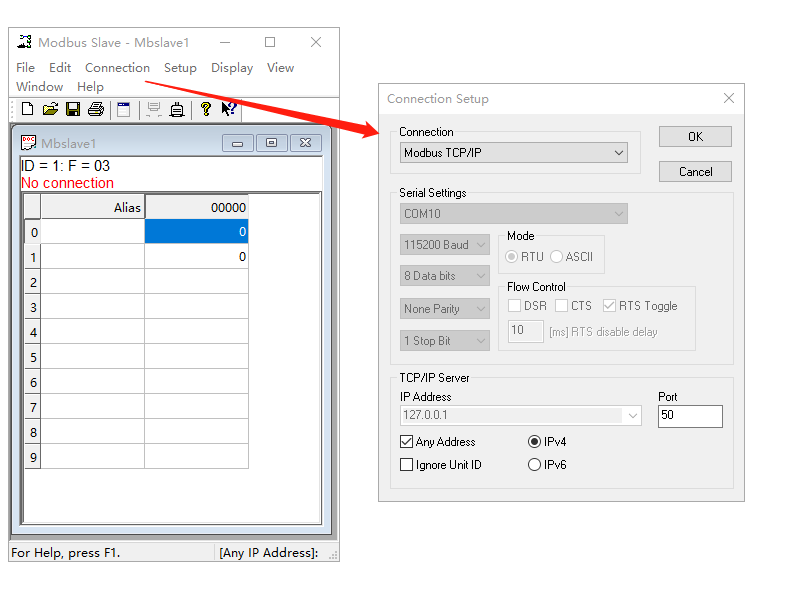Image resolution: width=806 pixels, height=604 pixels.
Task: Expand the COM10 serial port dropdown
Action: point(514,214)
